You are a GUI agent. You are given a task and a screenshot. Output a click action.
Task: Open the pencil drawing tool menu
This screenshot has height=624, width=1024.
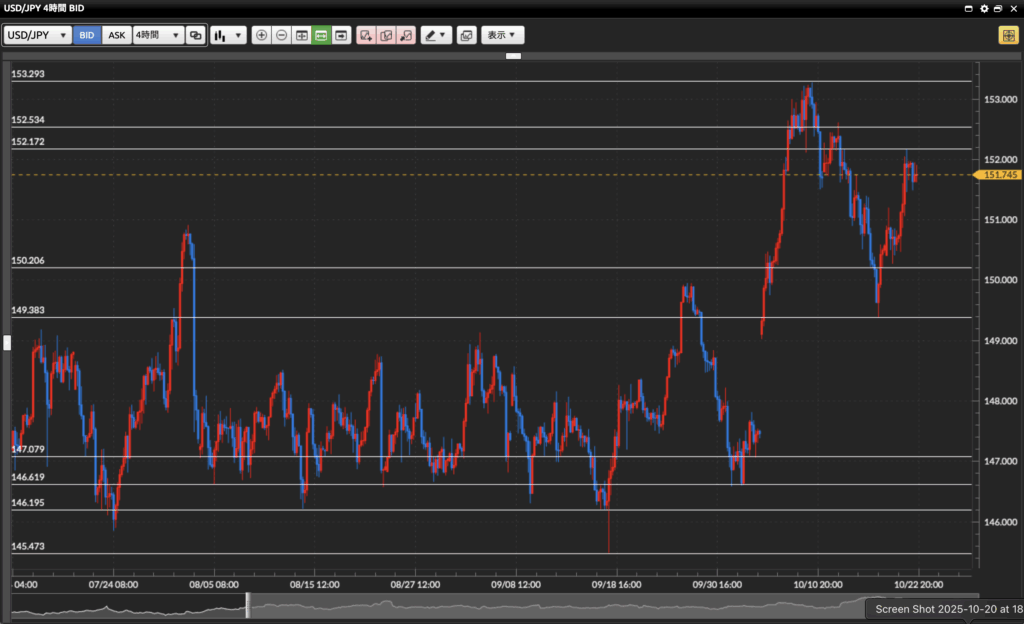click(435, 35)
